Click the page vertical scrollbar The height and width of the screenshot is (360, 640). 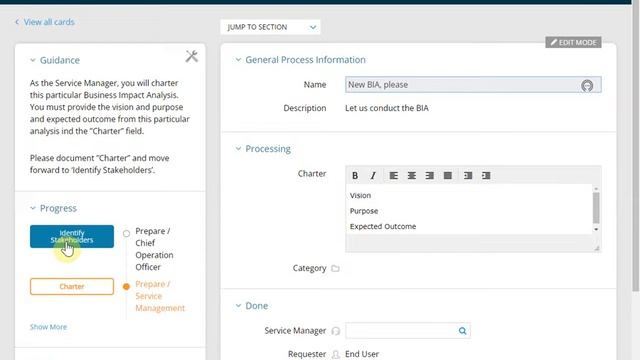tap(636, 147)
